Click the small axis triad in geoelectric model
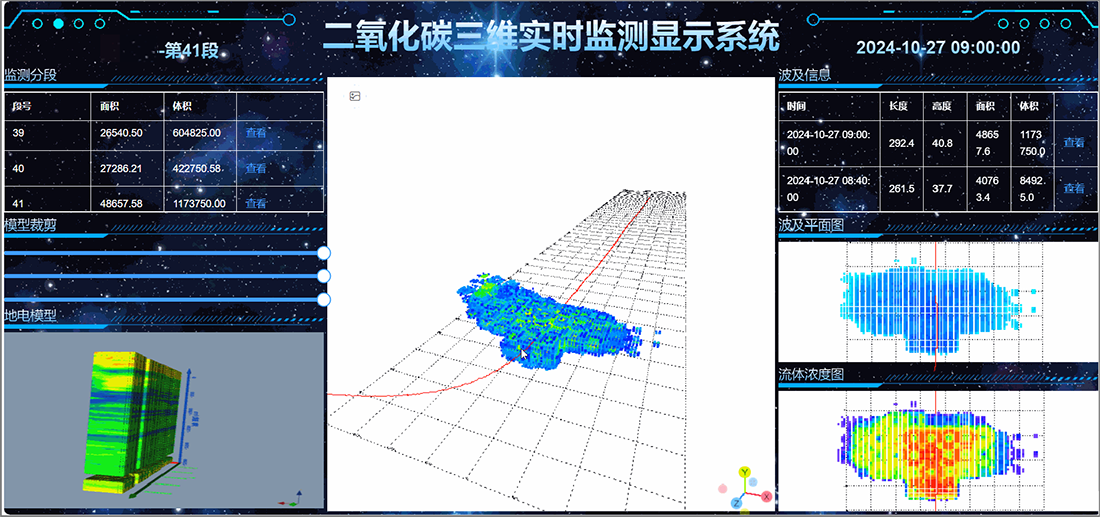The image size is (1100, 517). (296, 495)
